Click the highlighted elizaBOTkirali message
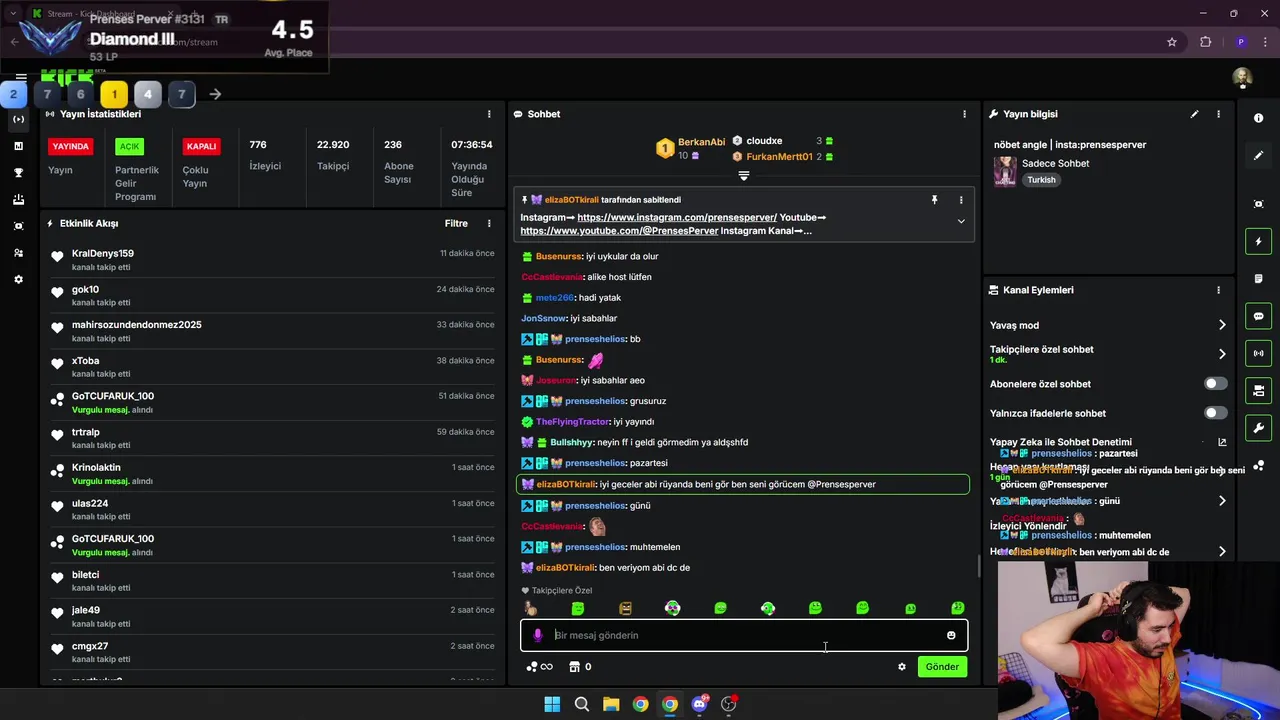This screenshot has width=1280, height=720. [743, 484]
